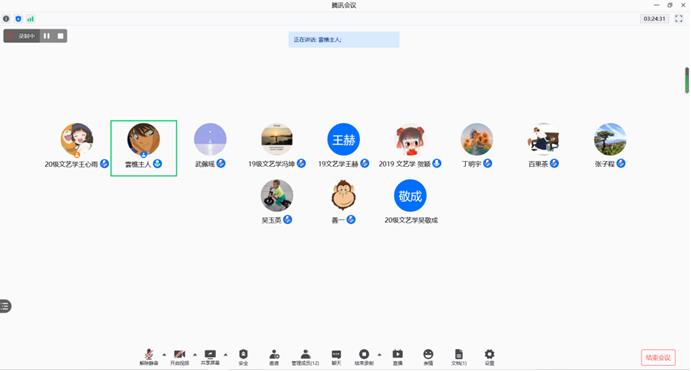Select the 王赫 participant avatar
This screenshot has height=371, width=691.
(x=343, y=139)
